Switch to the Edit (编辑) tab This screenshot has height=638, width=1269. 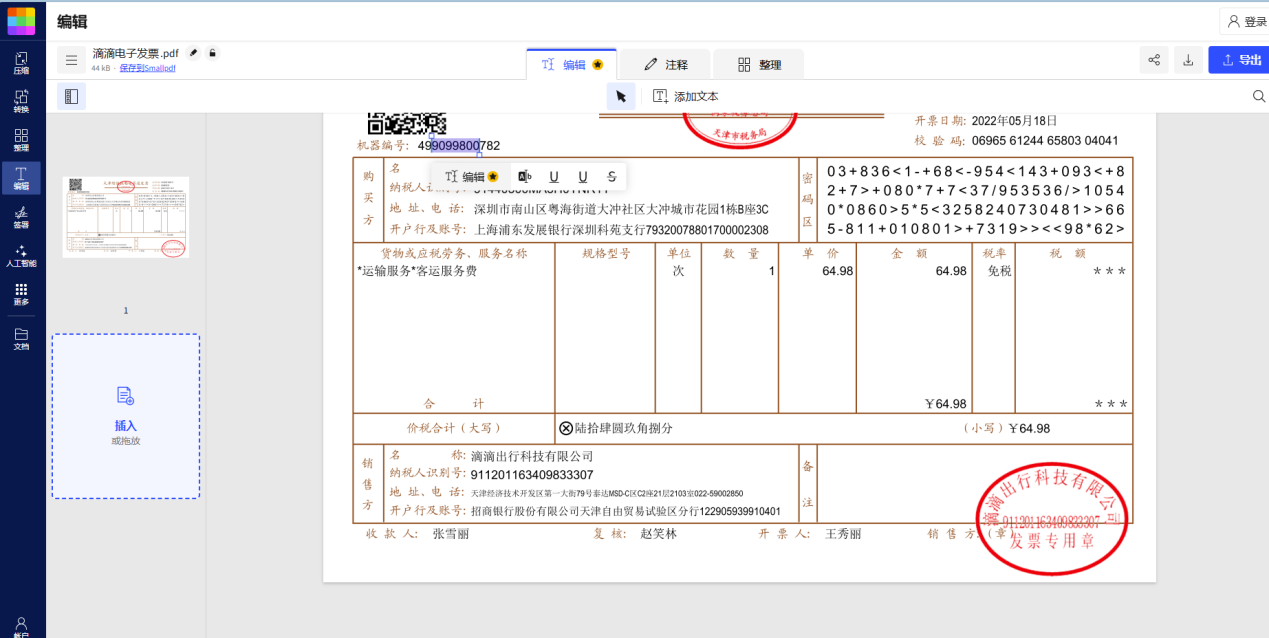click(572, 64)
